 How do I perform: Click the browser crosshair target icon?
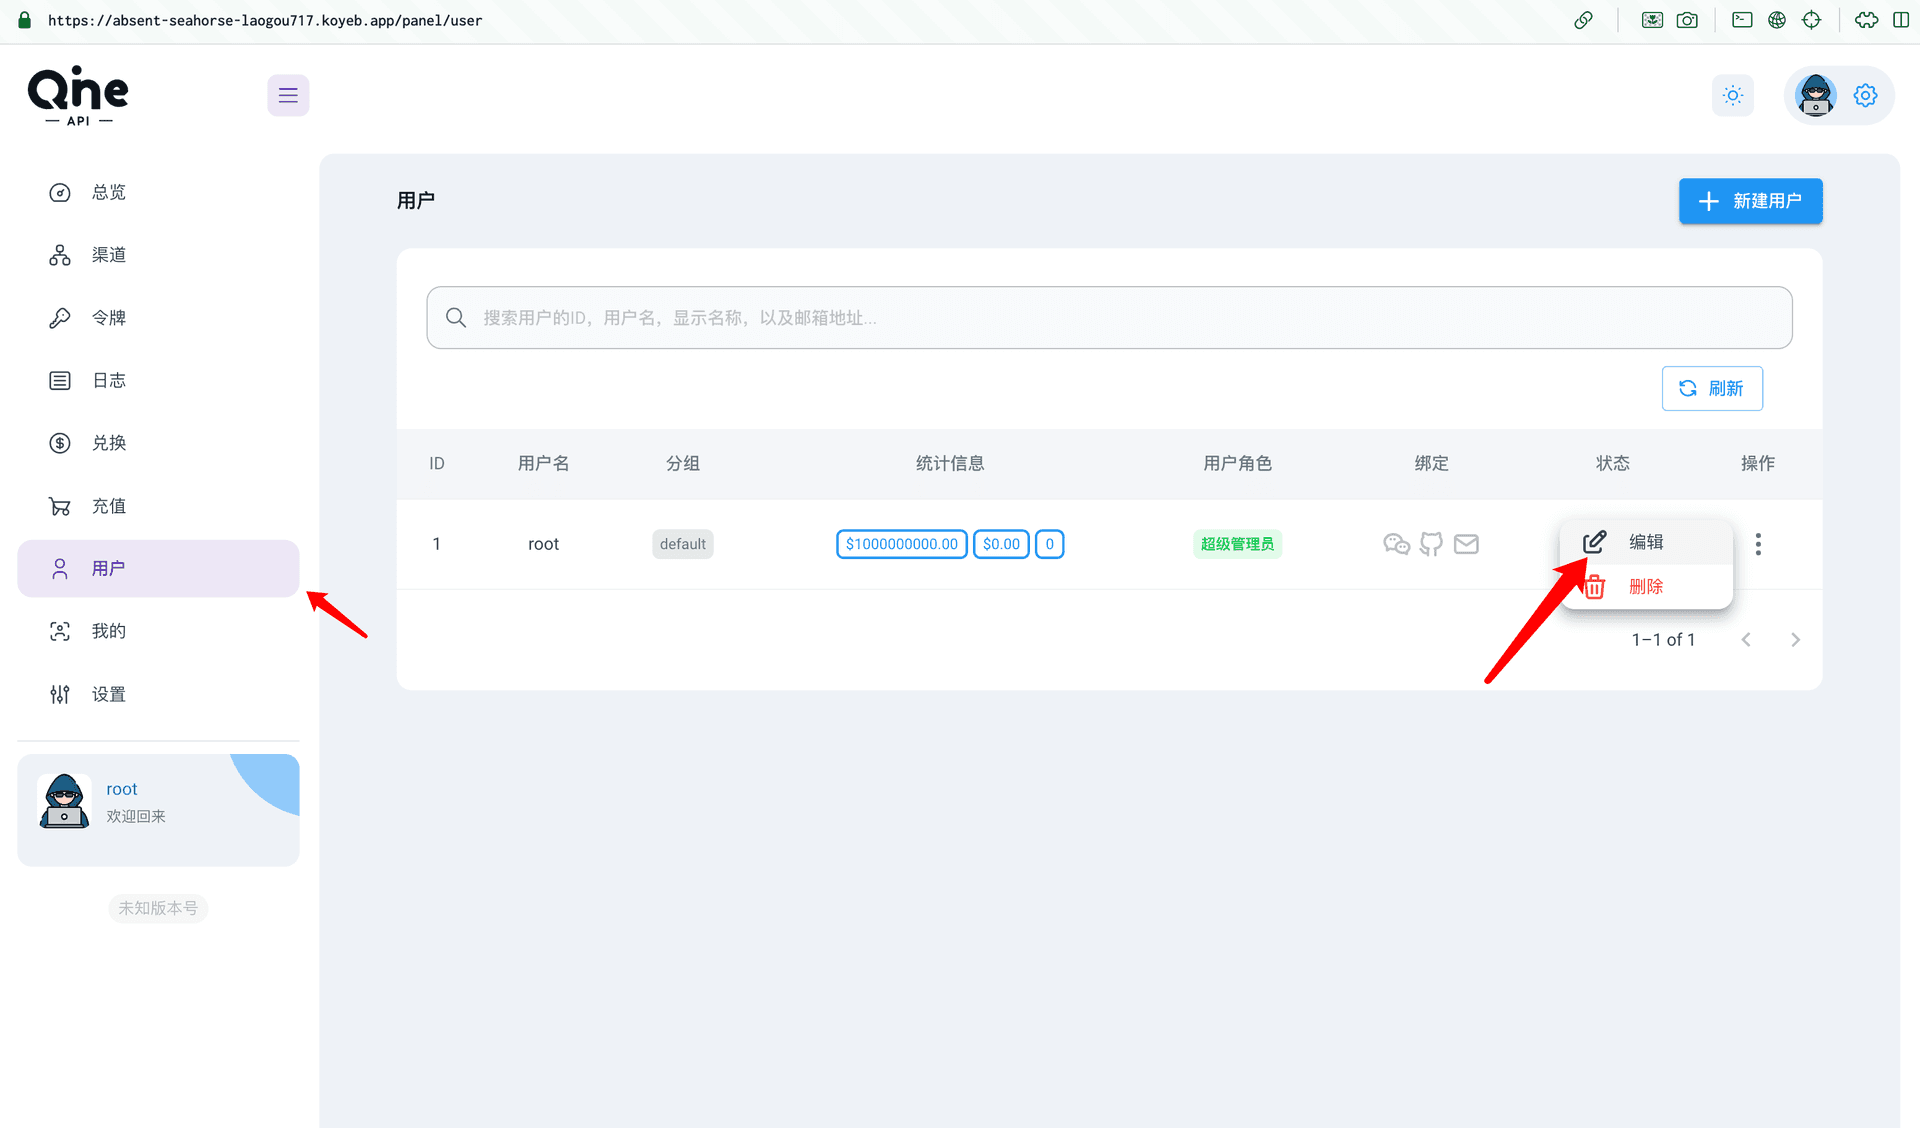[x=1811, y=20]
